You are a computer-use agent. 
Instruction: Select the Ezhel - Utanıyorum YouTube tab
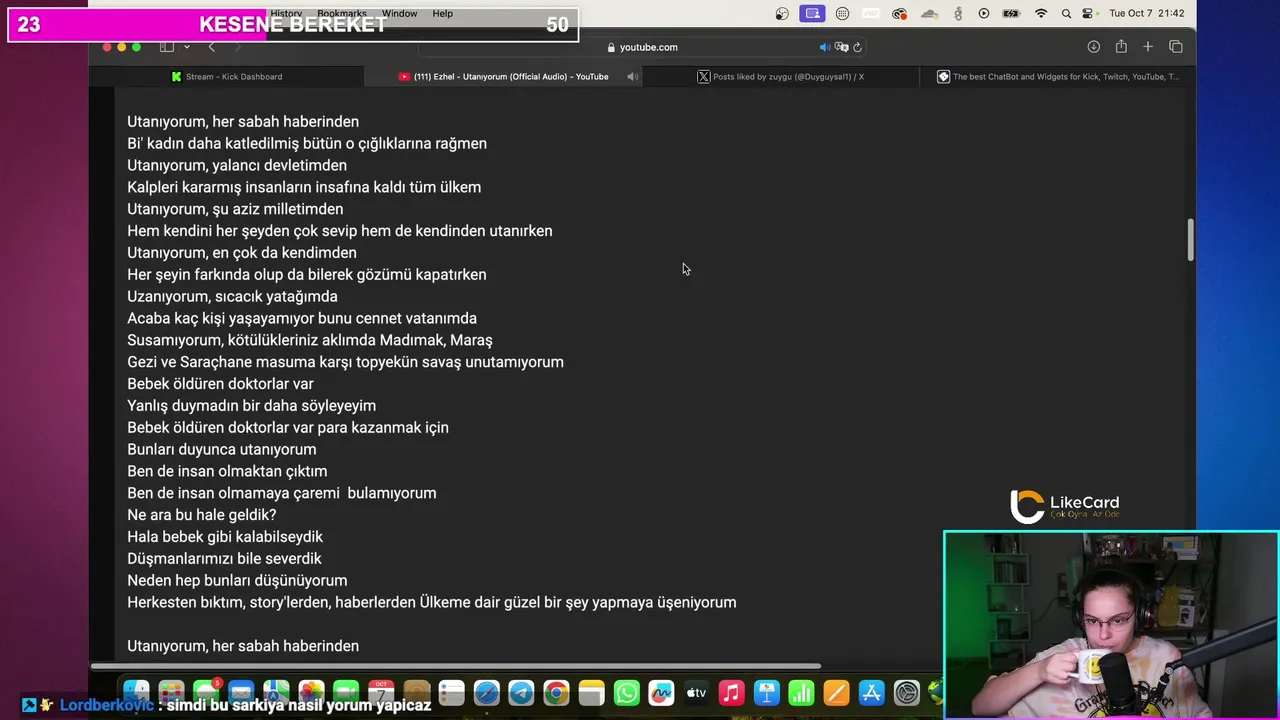coord(503,76)
